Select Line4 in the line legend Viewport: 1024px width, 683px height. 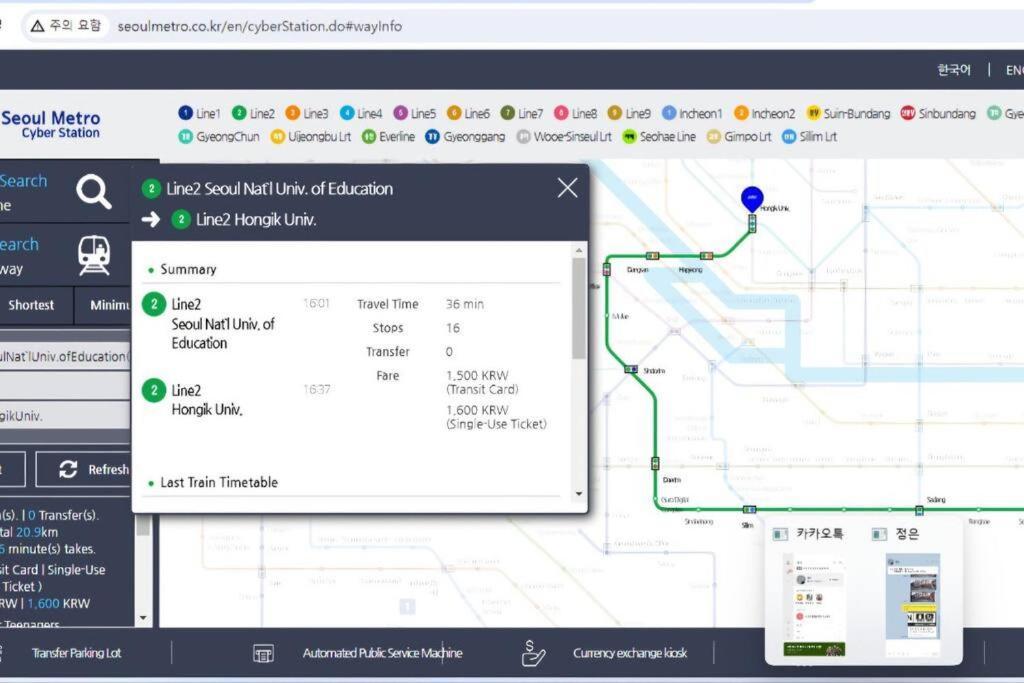(361, 114)
